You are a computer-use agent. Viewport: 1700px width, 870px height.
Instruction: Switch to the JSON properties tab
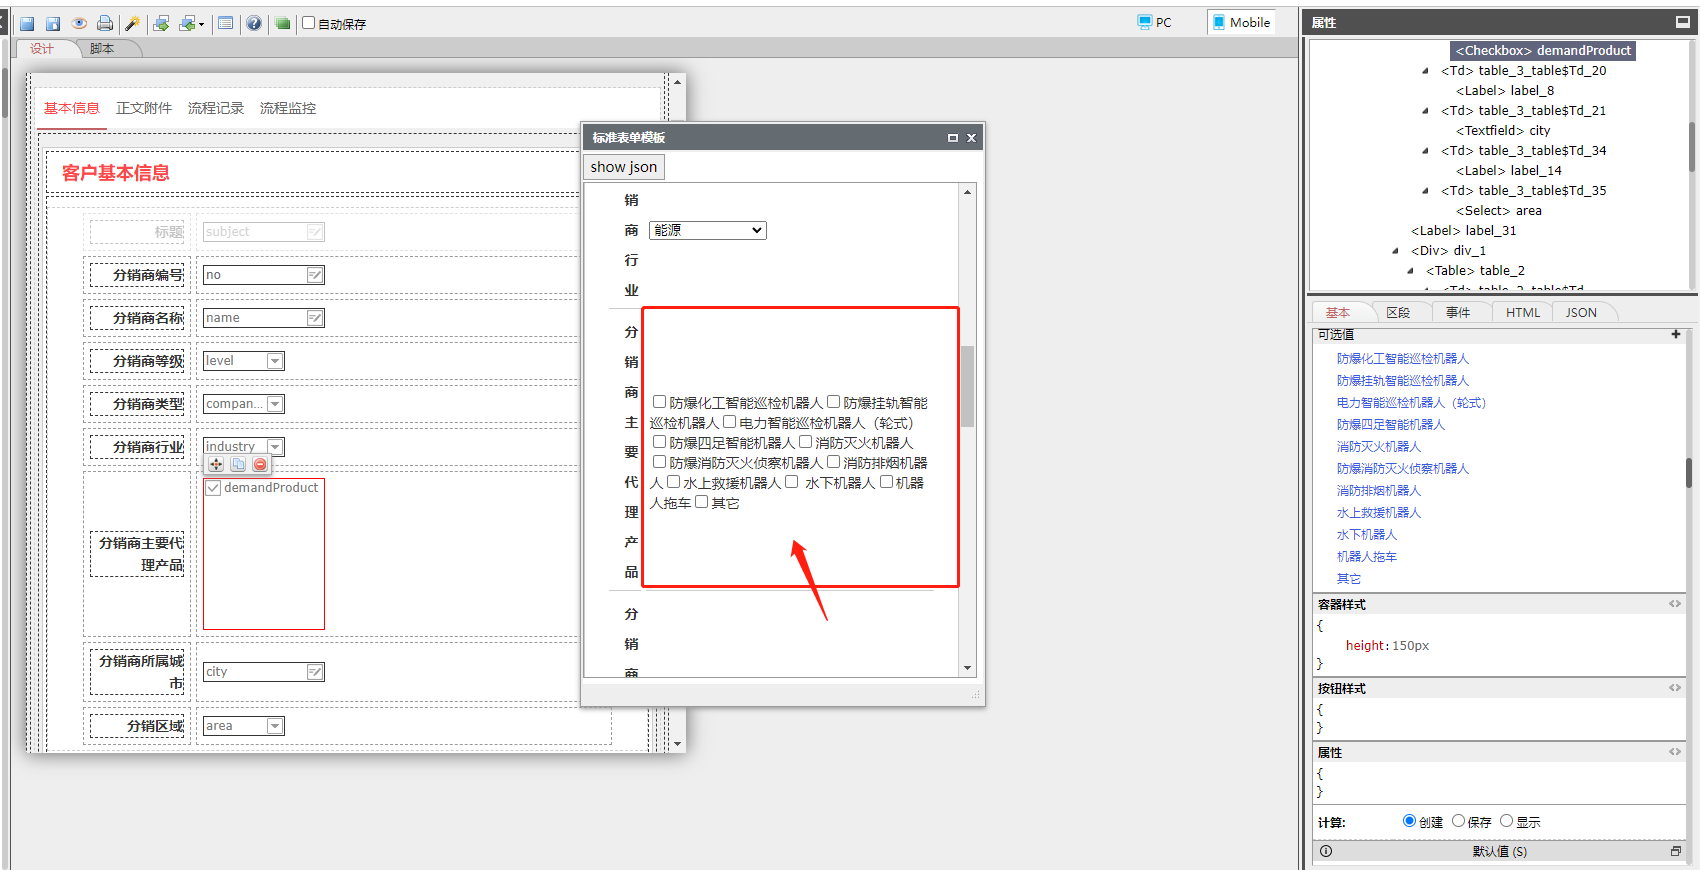(1581, 313)
